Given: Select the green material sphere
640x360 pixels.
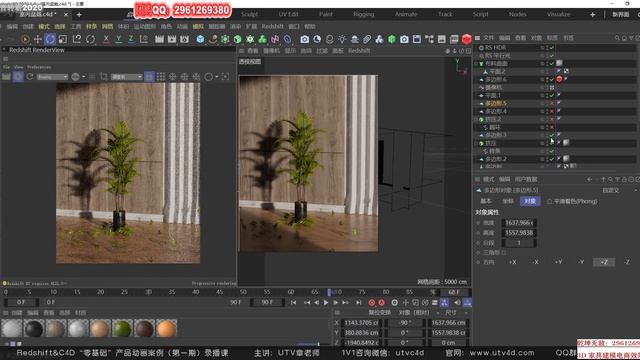Looking at the screenshot, I should 122,329.
